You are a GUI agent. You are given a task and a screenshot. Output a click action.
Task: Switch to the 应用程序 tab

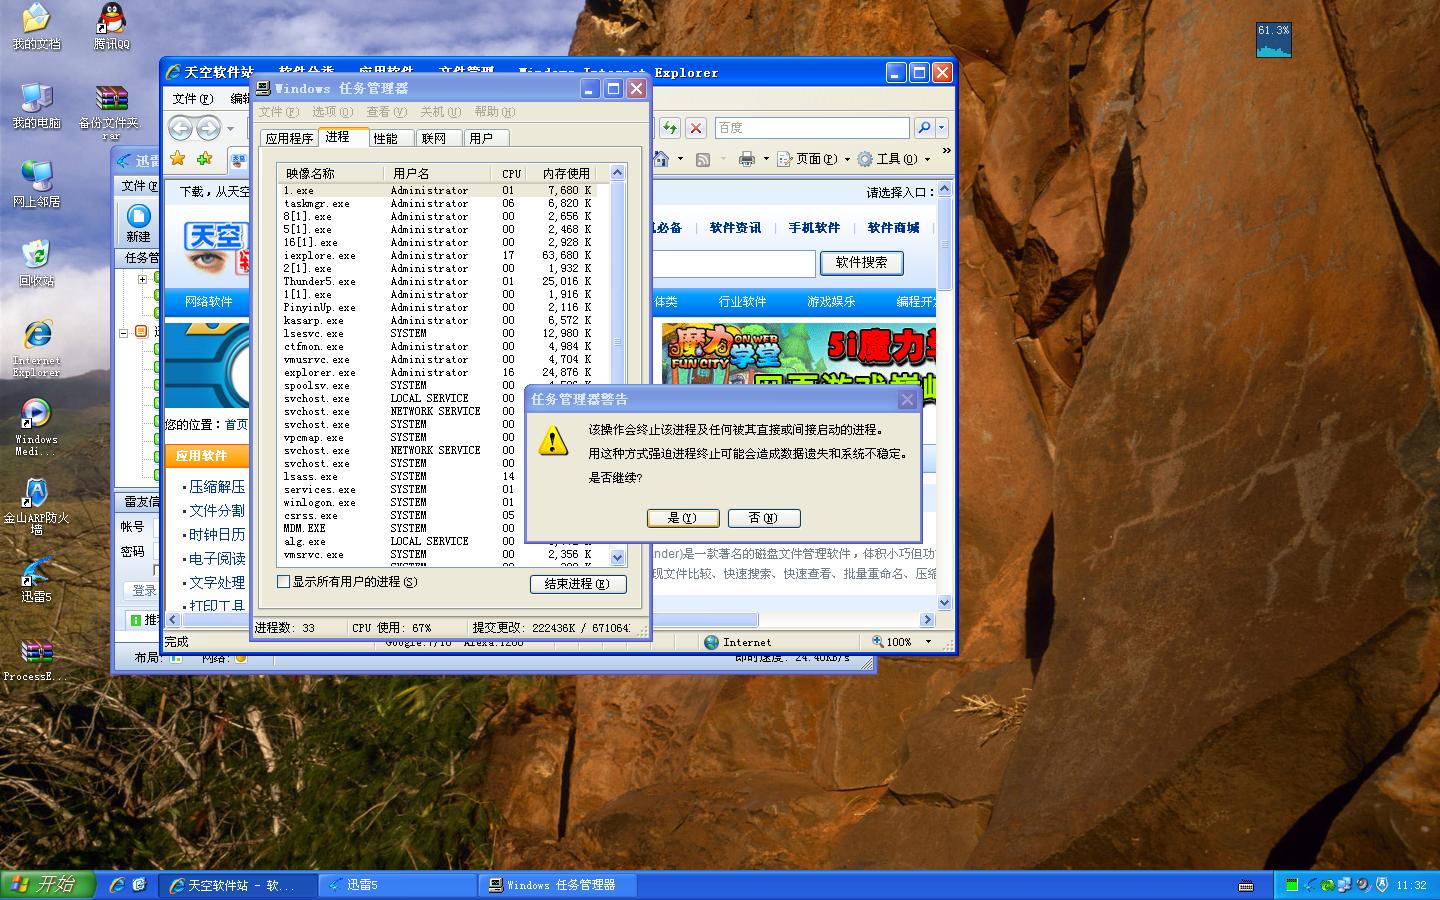[289, 138]
